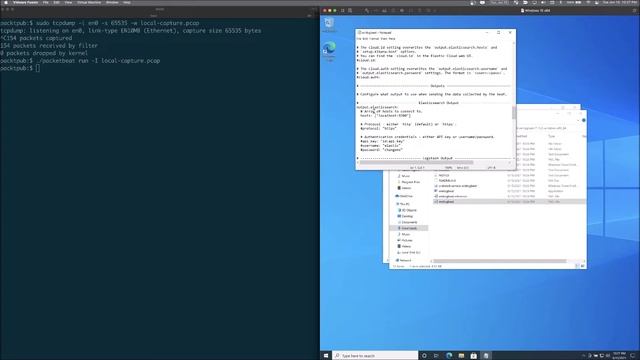This screenshot has height=360, width=640.
Task: Open the Microsoft Edge desktop shortcut
Action: (329, 51)
